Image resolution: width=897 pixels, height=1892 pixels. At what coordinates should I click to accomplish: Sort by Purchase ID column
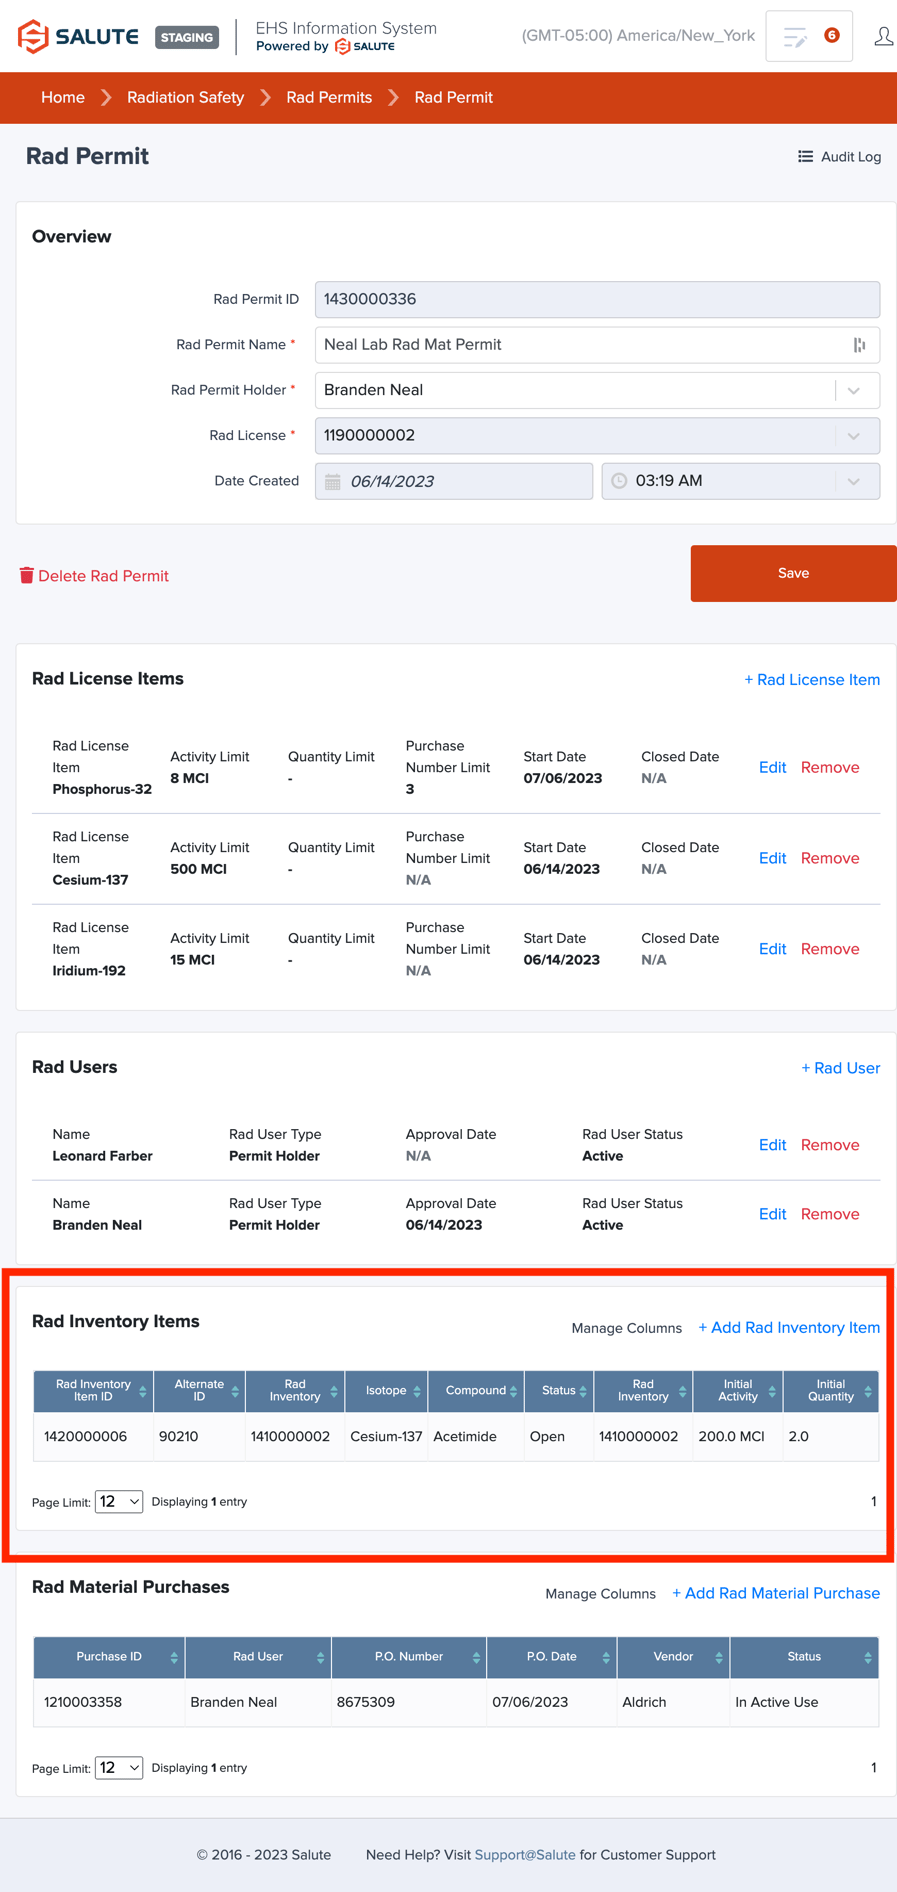pos(173,1657)
